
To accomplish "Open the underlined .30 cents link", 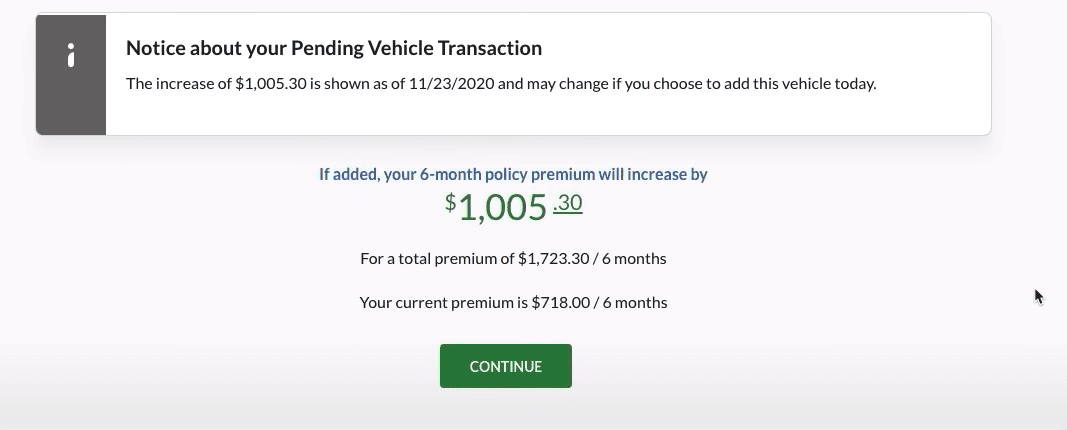I will (x=568, y=203).
